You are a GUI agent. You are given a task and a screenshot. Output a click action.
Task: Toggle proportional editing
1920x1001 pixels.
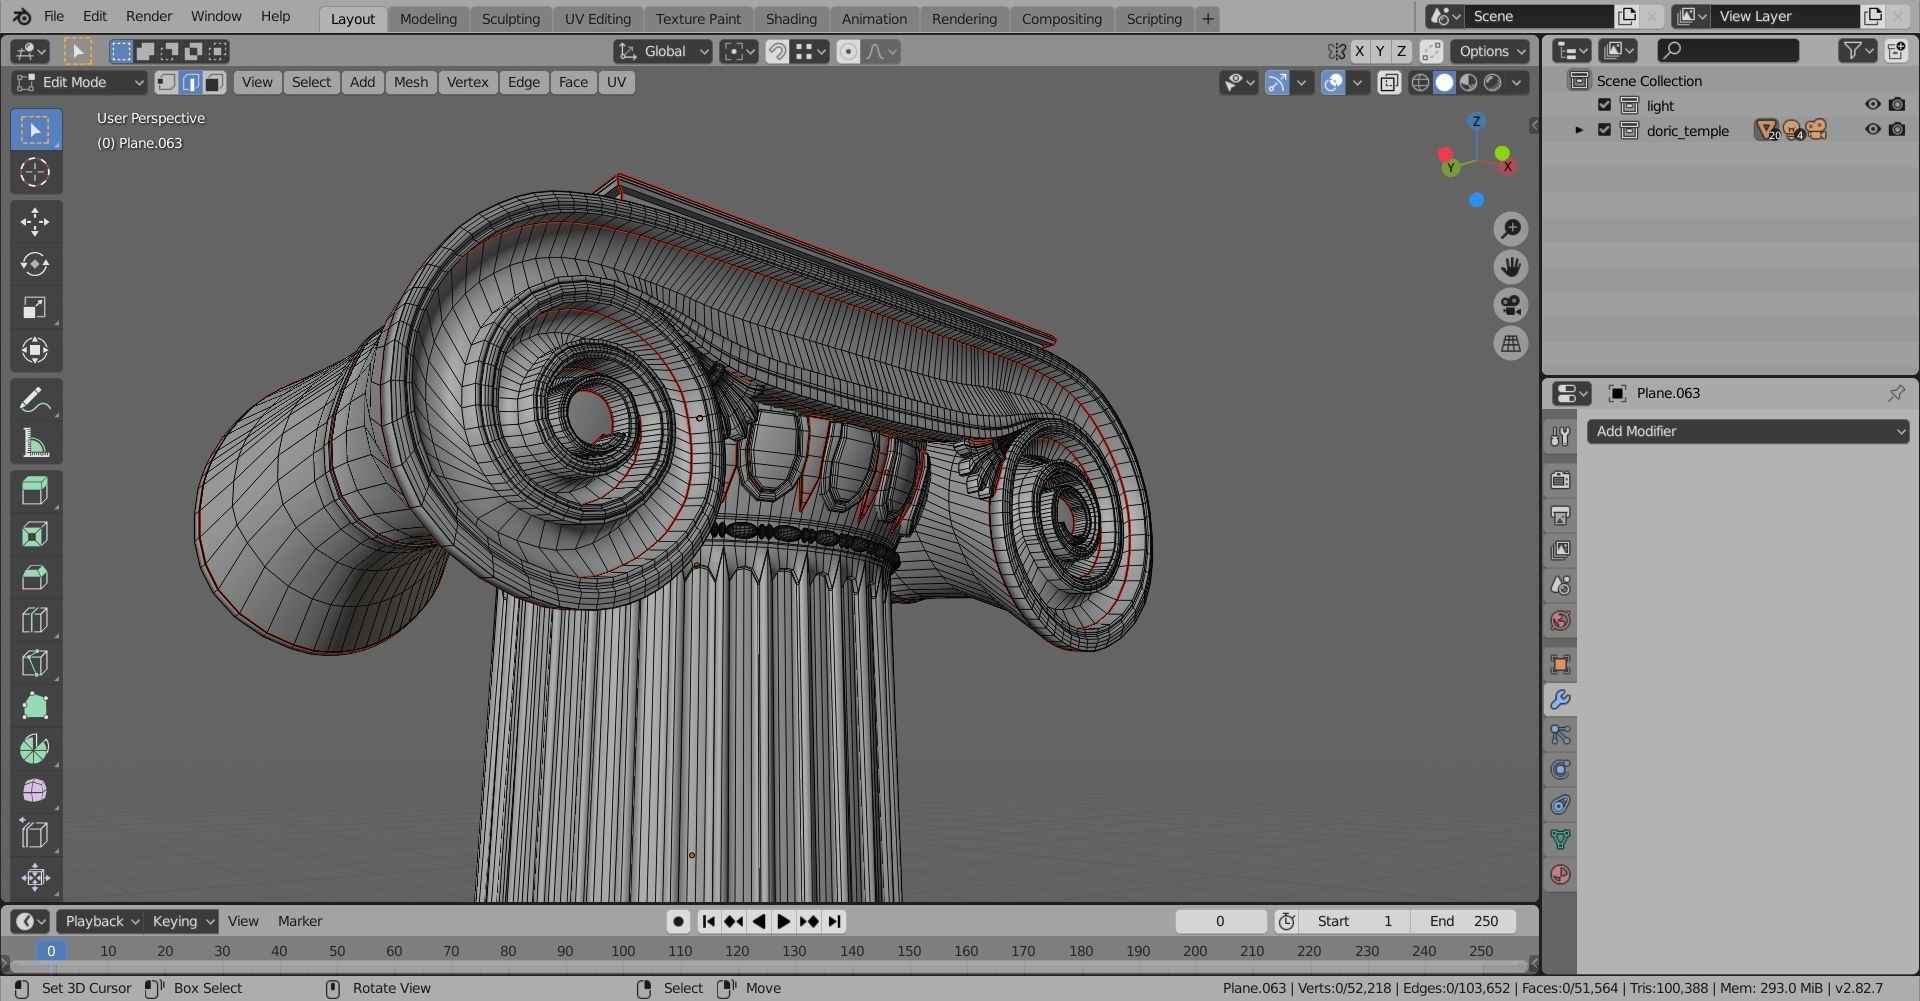[848, 51]
